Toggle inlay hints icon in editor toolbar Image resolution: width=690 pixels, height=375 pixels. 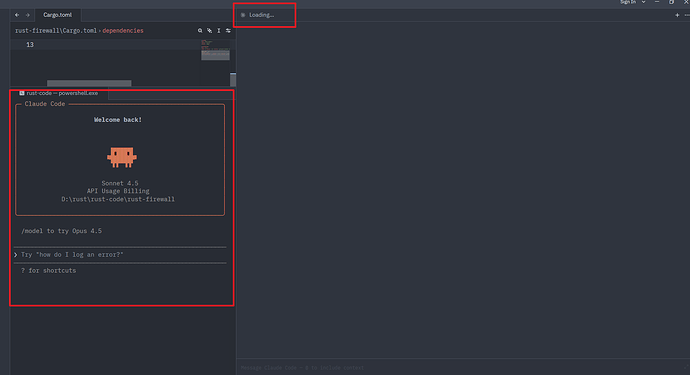[x=209, y=31]
